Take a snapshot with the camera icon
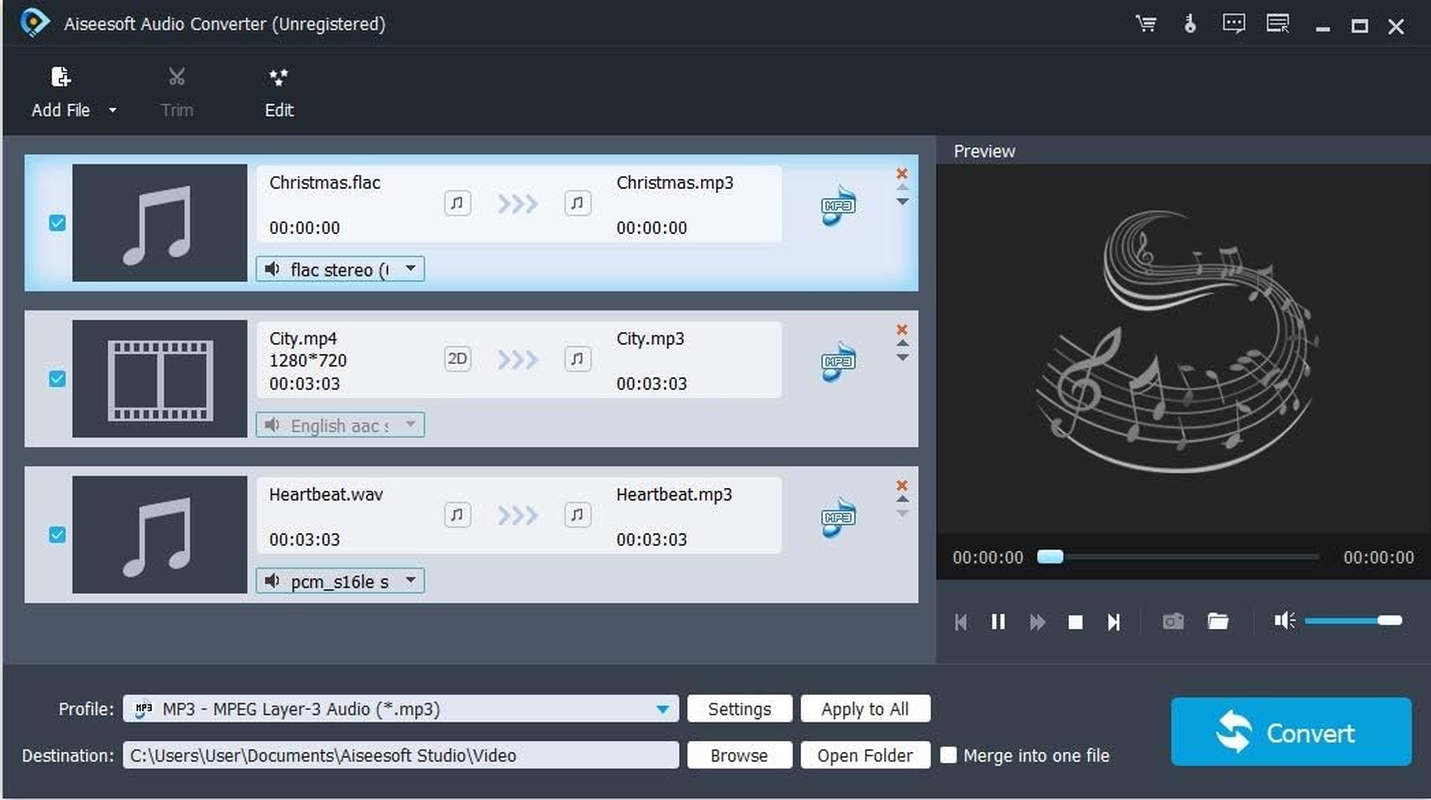1431x800 pixels. pos(1172,621)
